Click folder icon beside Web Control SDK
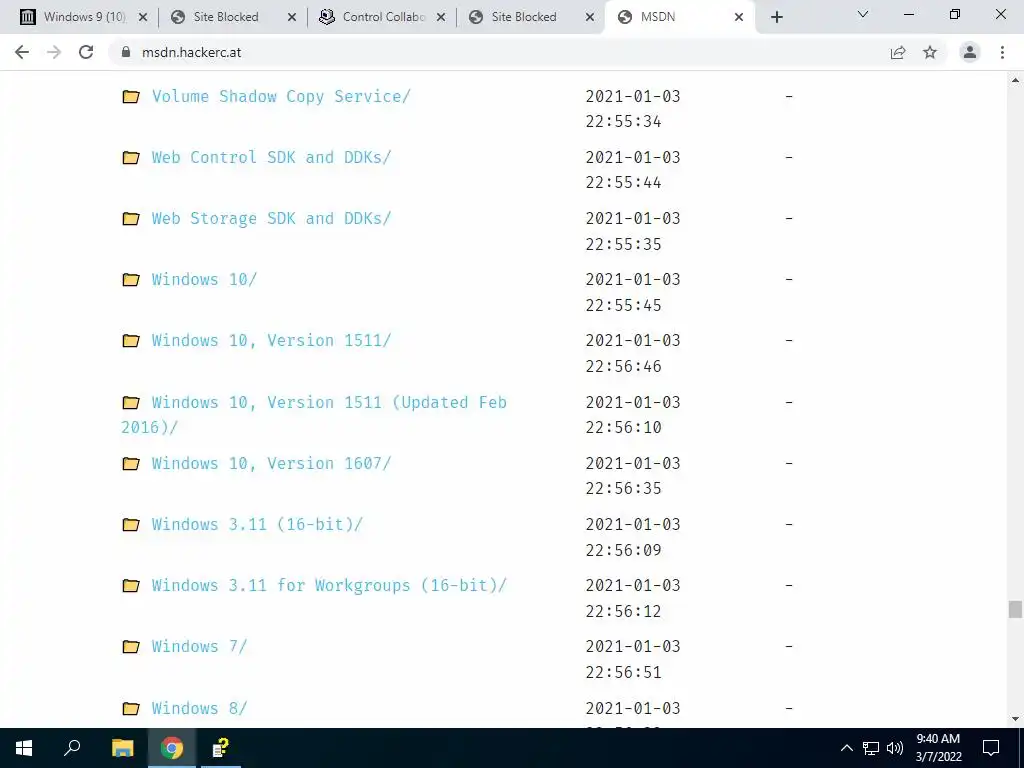The image size is (1024, 768). 131,157
